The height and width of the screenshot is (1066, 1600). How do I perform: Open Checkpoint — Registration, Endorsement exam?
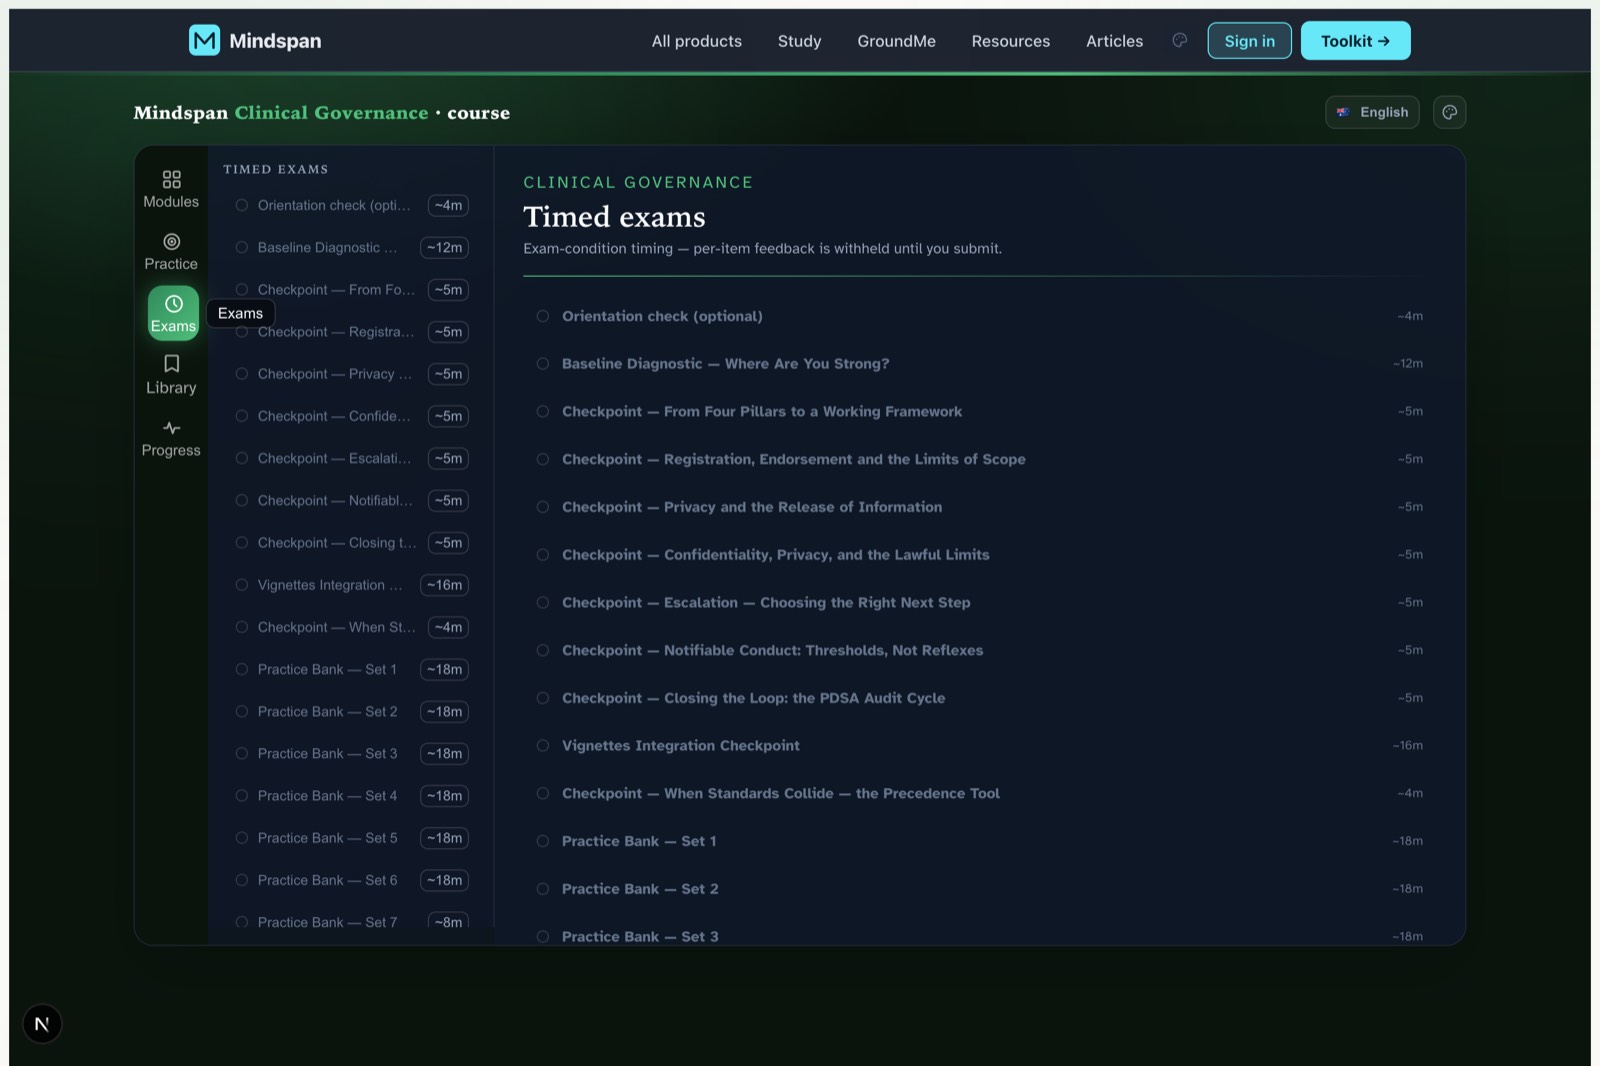point(980,459)
